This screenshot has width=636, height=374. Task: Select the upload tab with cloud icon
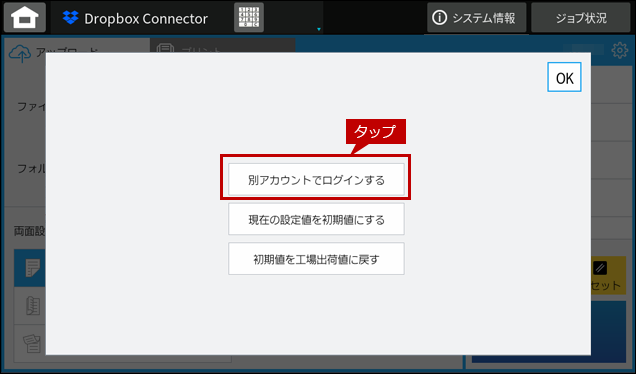click(x=77, y=46)
